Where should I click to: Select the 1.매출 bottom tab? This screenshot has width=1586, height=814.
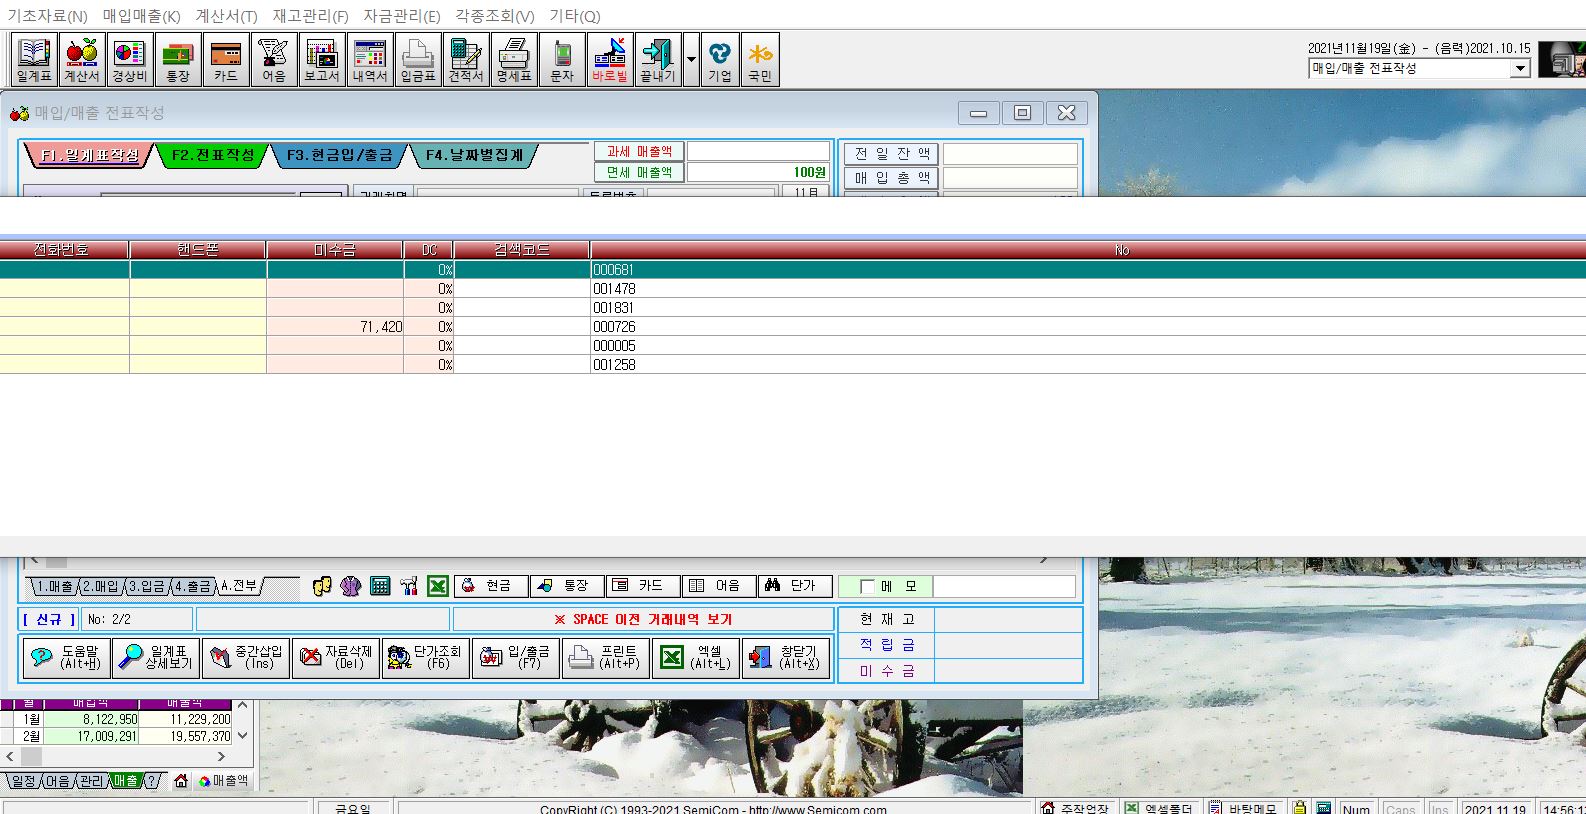click(x=54, y=587)
